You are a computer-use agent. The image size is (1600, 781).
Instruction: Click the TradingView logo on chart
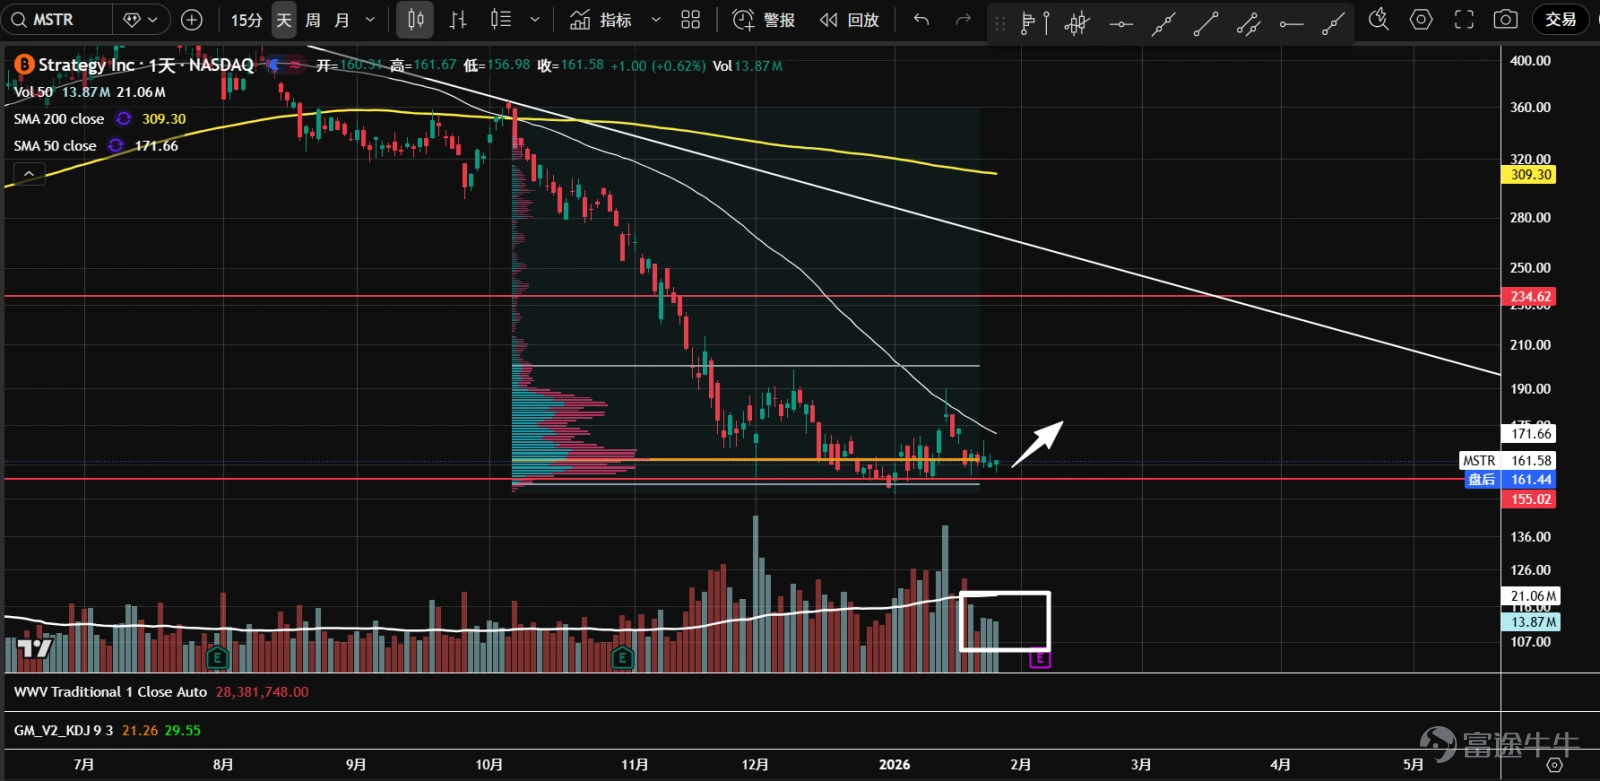33,648
